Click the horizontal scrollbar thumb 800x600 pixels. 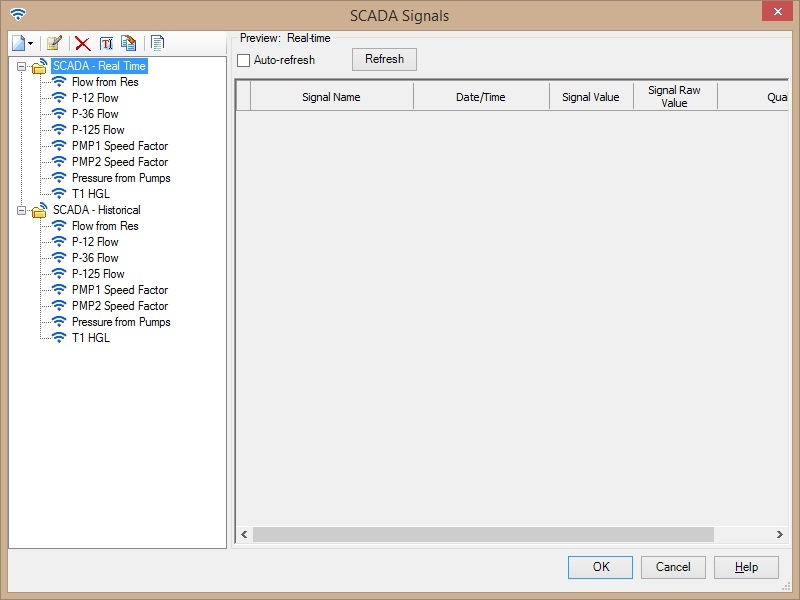click(x=483, y=534)
